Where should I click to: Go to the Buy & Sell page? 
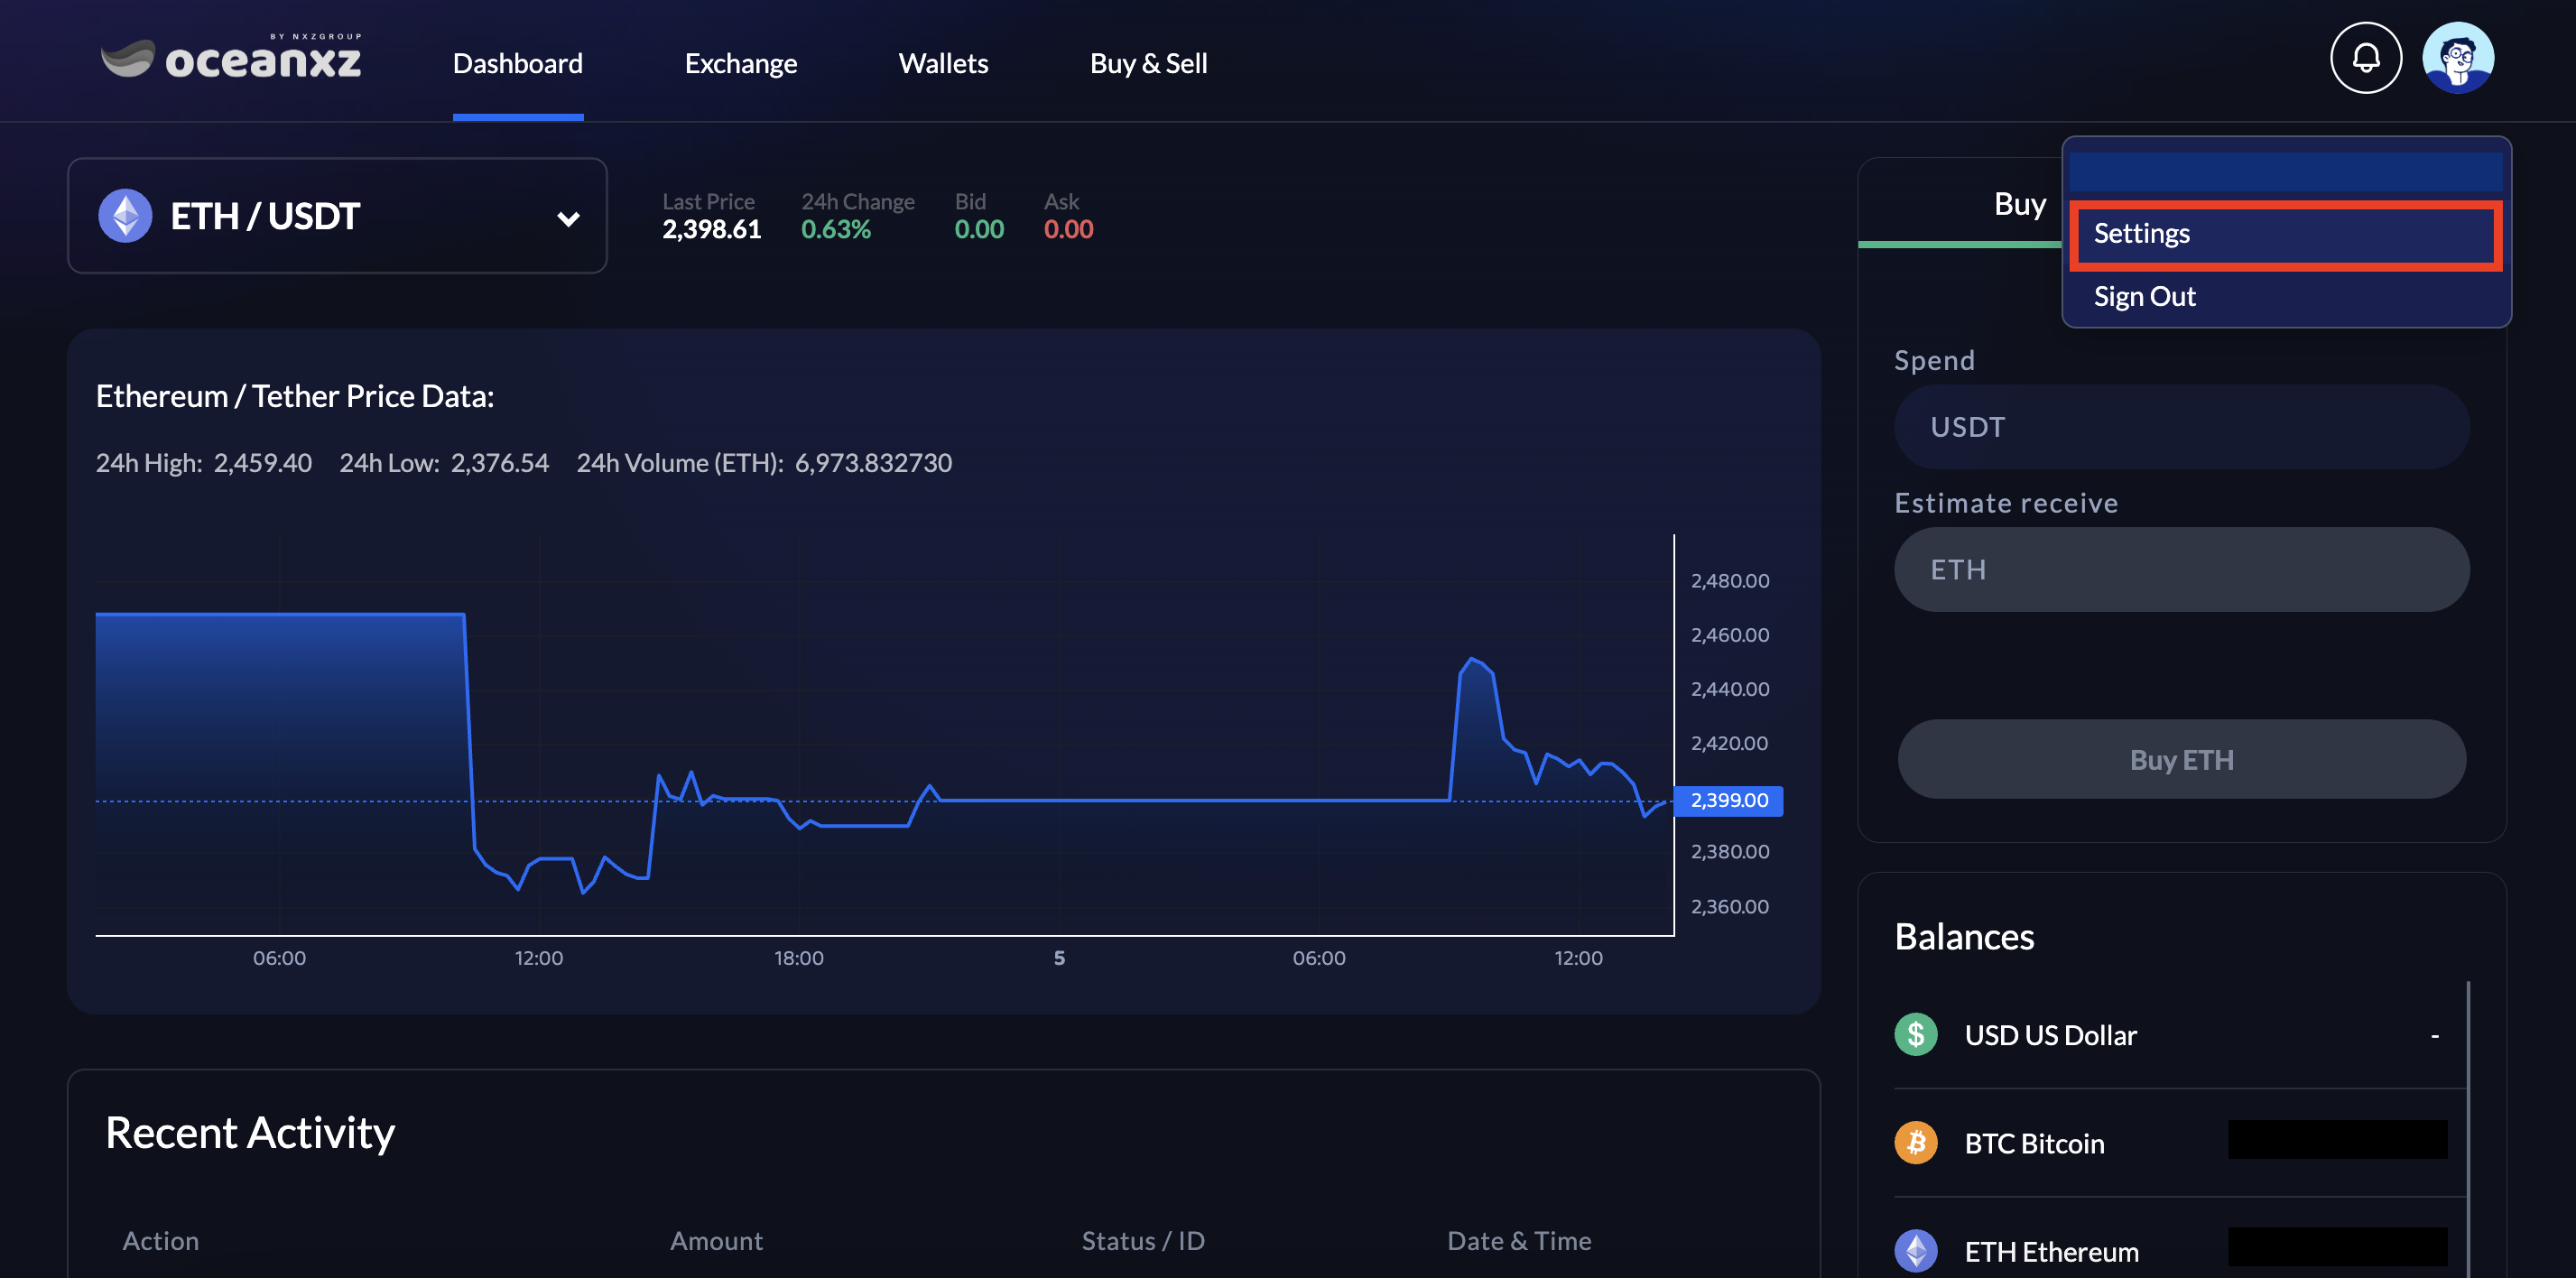1148,64
